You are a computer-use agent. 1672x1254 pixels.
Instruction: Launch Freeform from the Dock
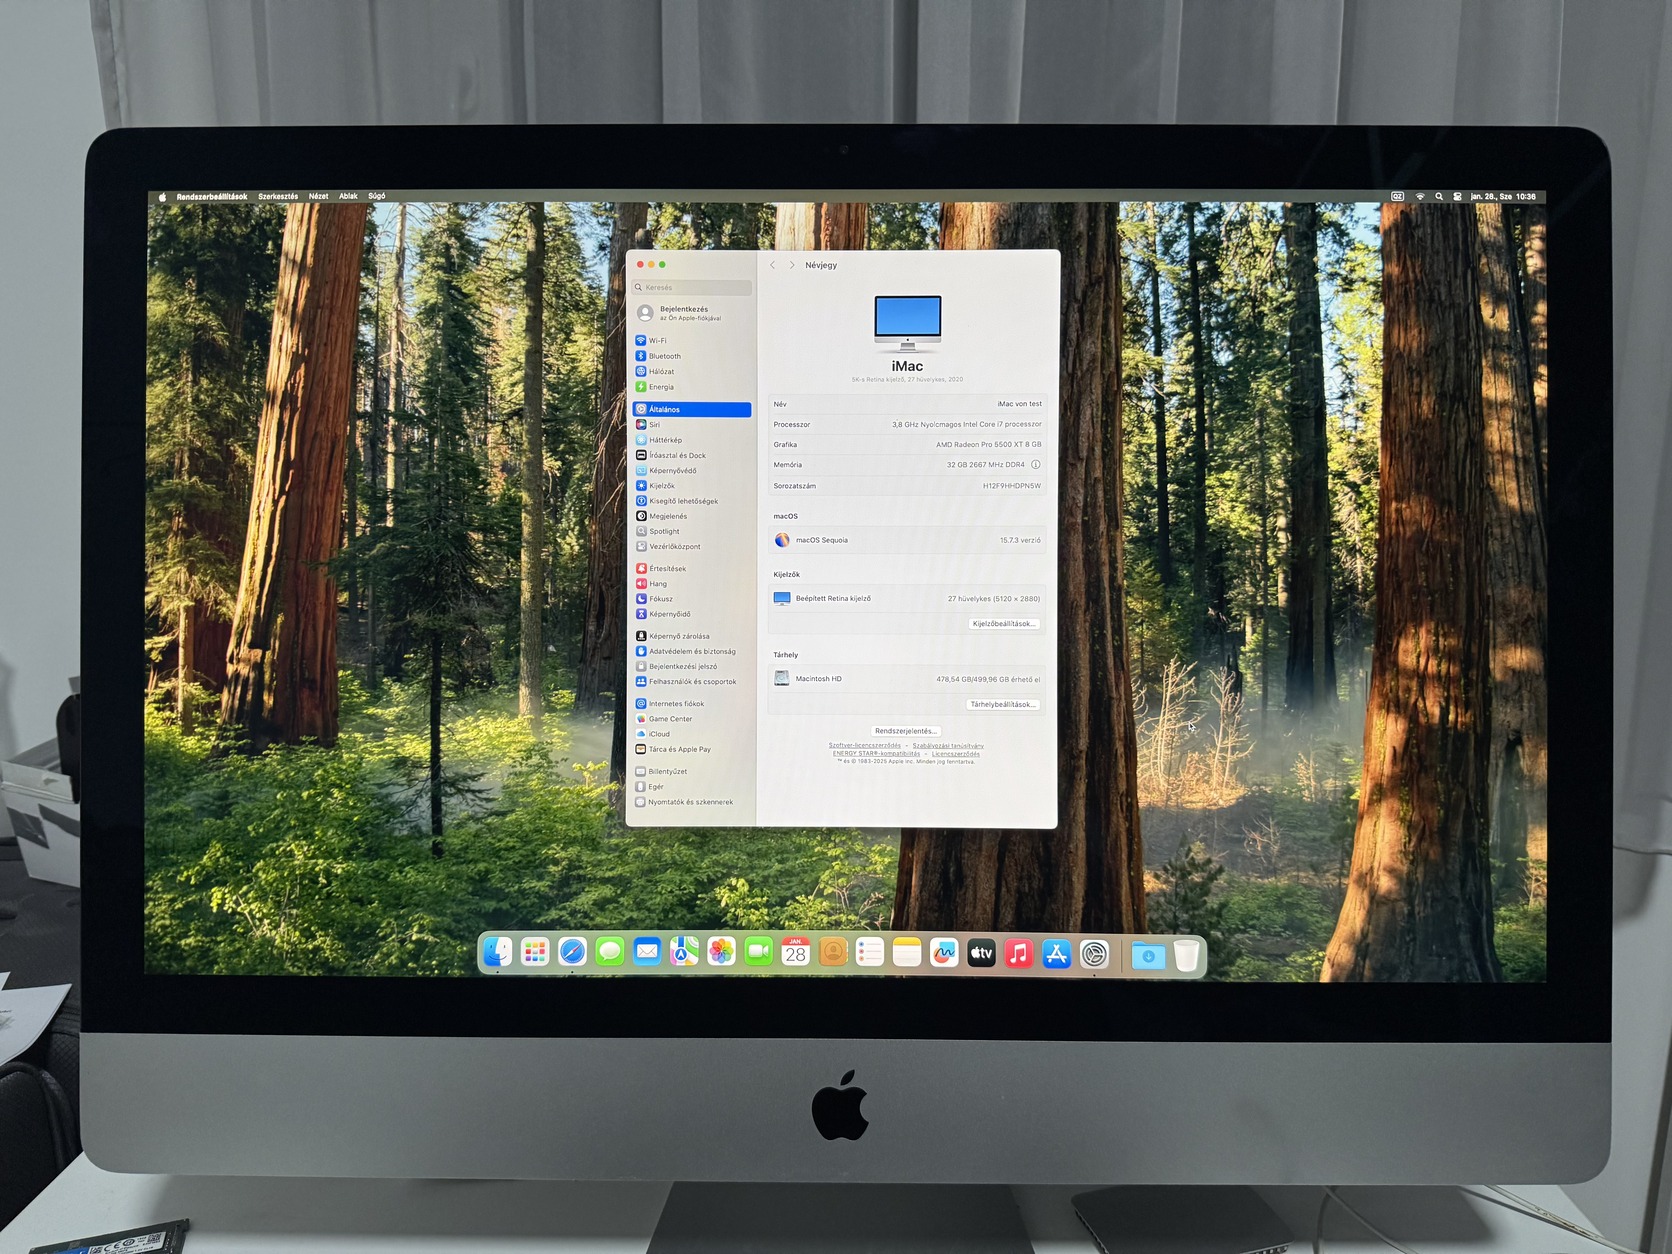pos(944,953)
